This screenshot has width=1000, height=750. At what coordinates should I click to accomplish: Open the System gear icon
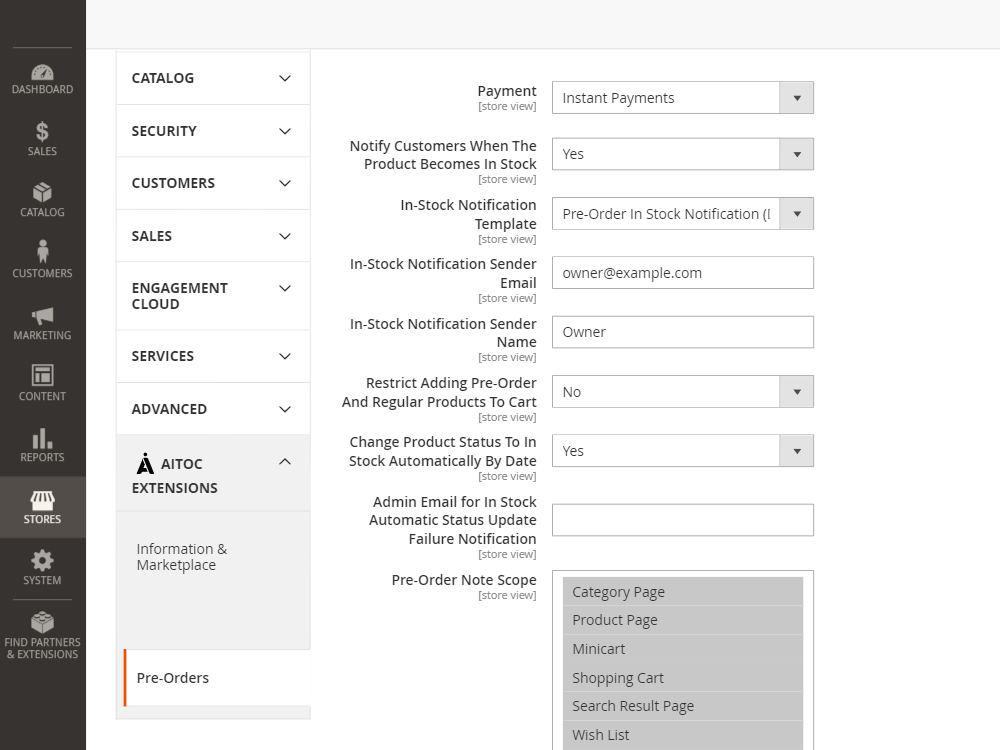(x=42, y=561)
